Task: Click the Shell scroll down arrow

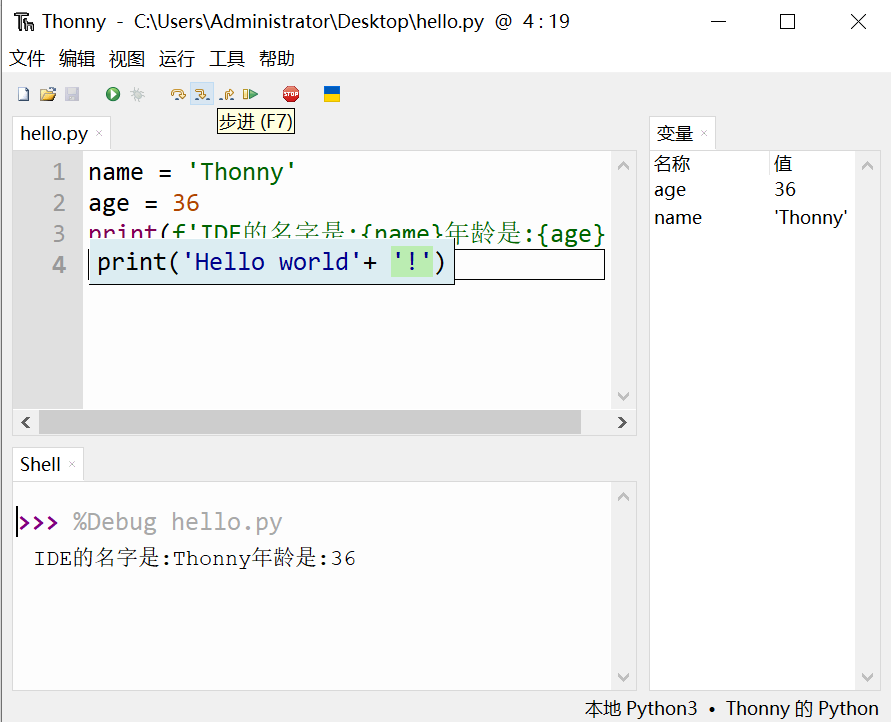Action: pos(623,677)
